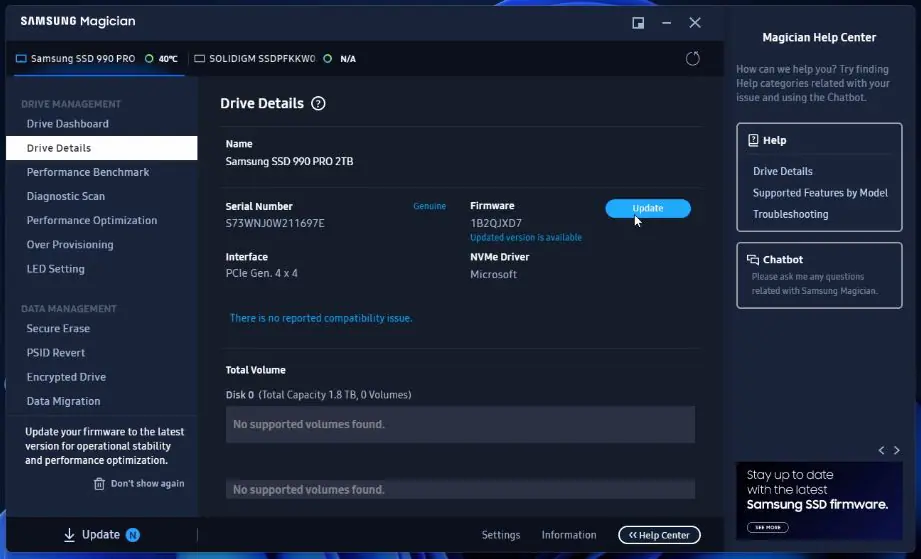Click the trash icon beside Don't show again
Image resolution: width=921 pixels, height=559 pixels.
click(x=99, y=484)
